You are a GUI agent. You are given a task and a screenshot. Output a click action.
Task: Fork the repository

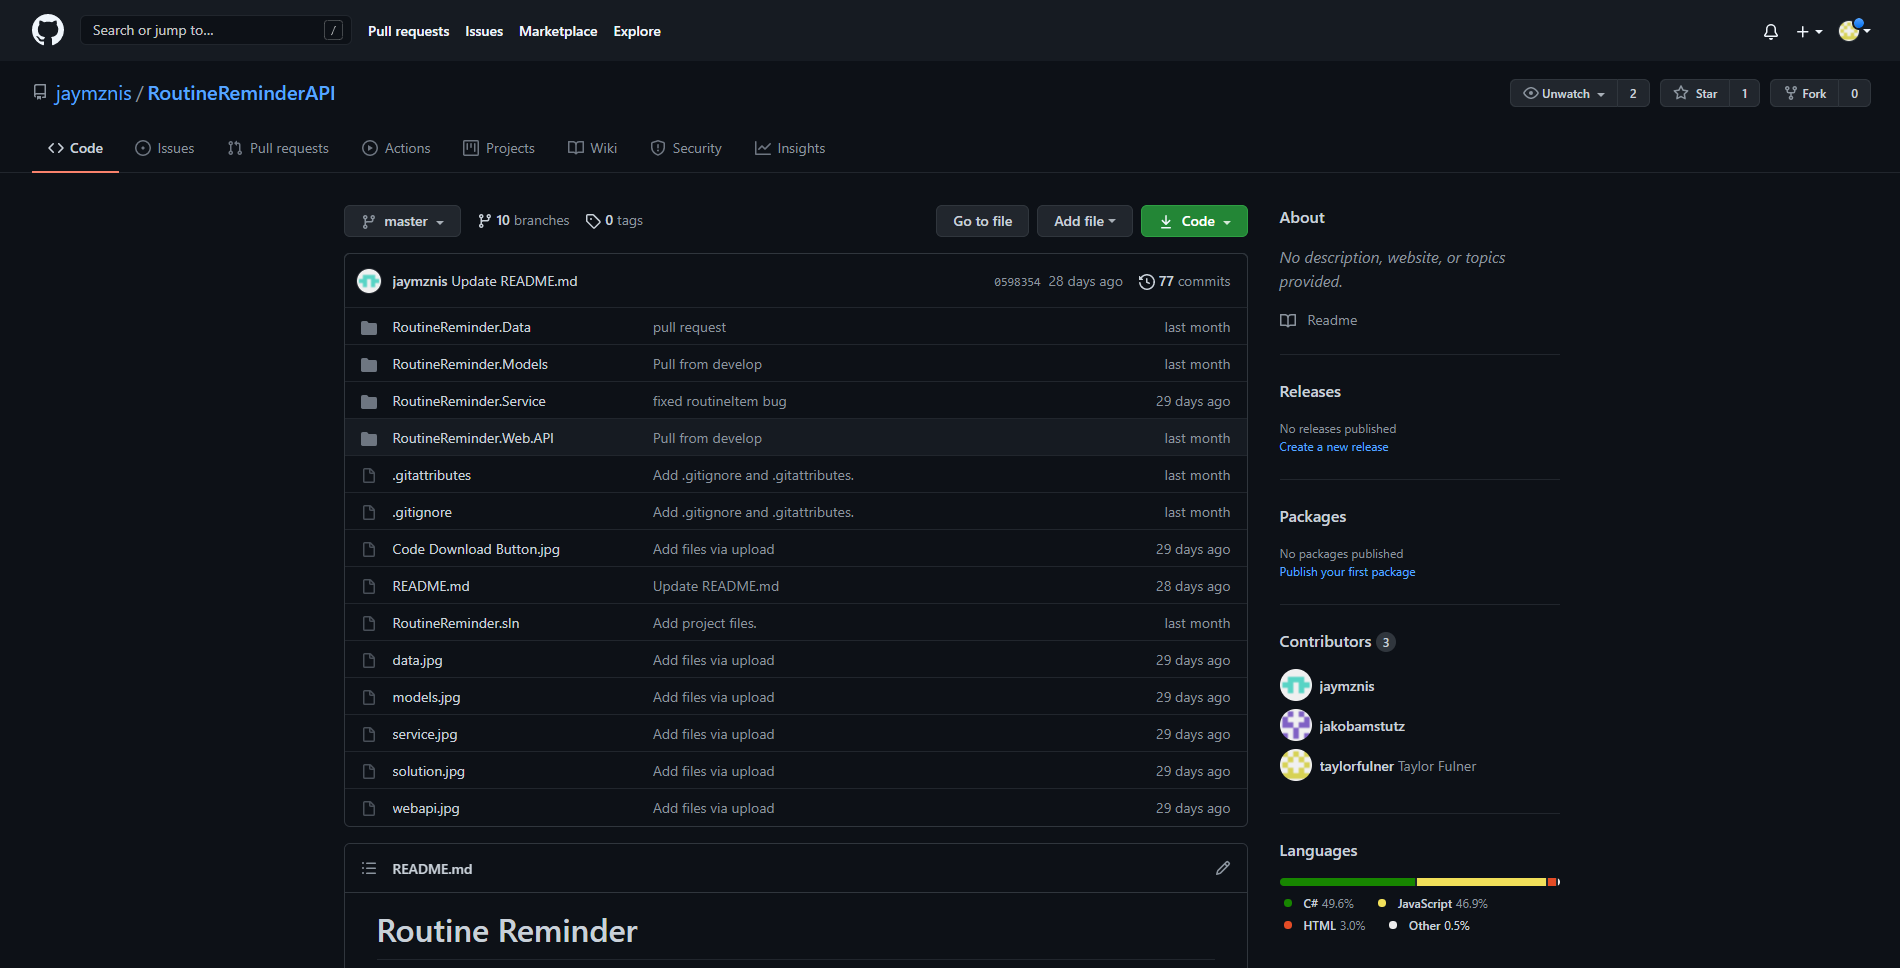coord(1805,93)
